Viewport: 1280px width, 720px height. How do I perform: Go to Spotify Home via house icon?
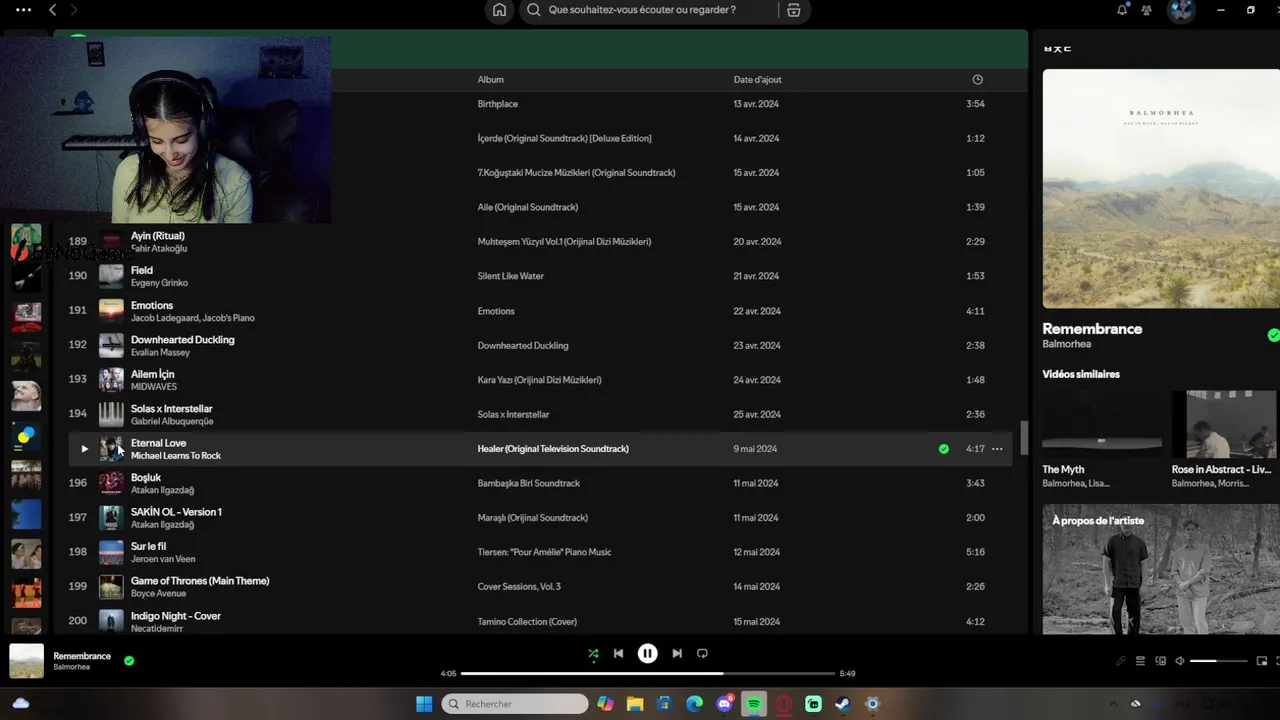point(499,10)
